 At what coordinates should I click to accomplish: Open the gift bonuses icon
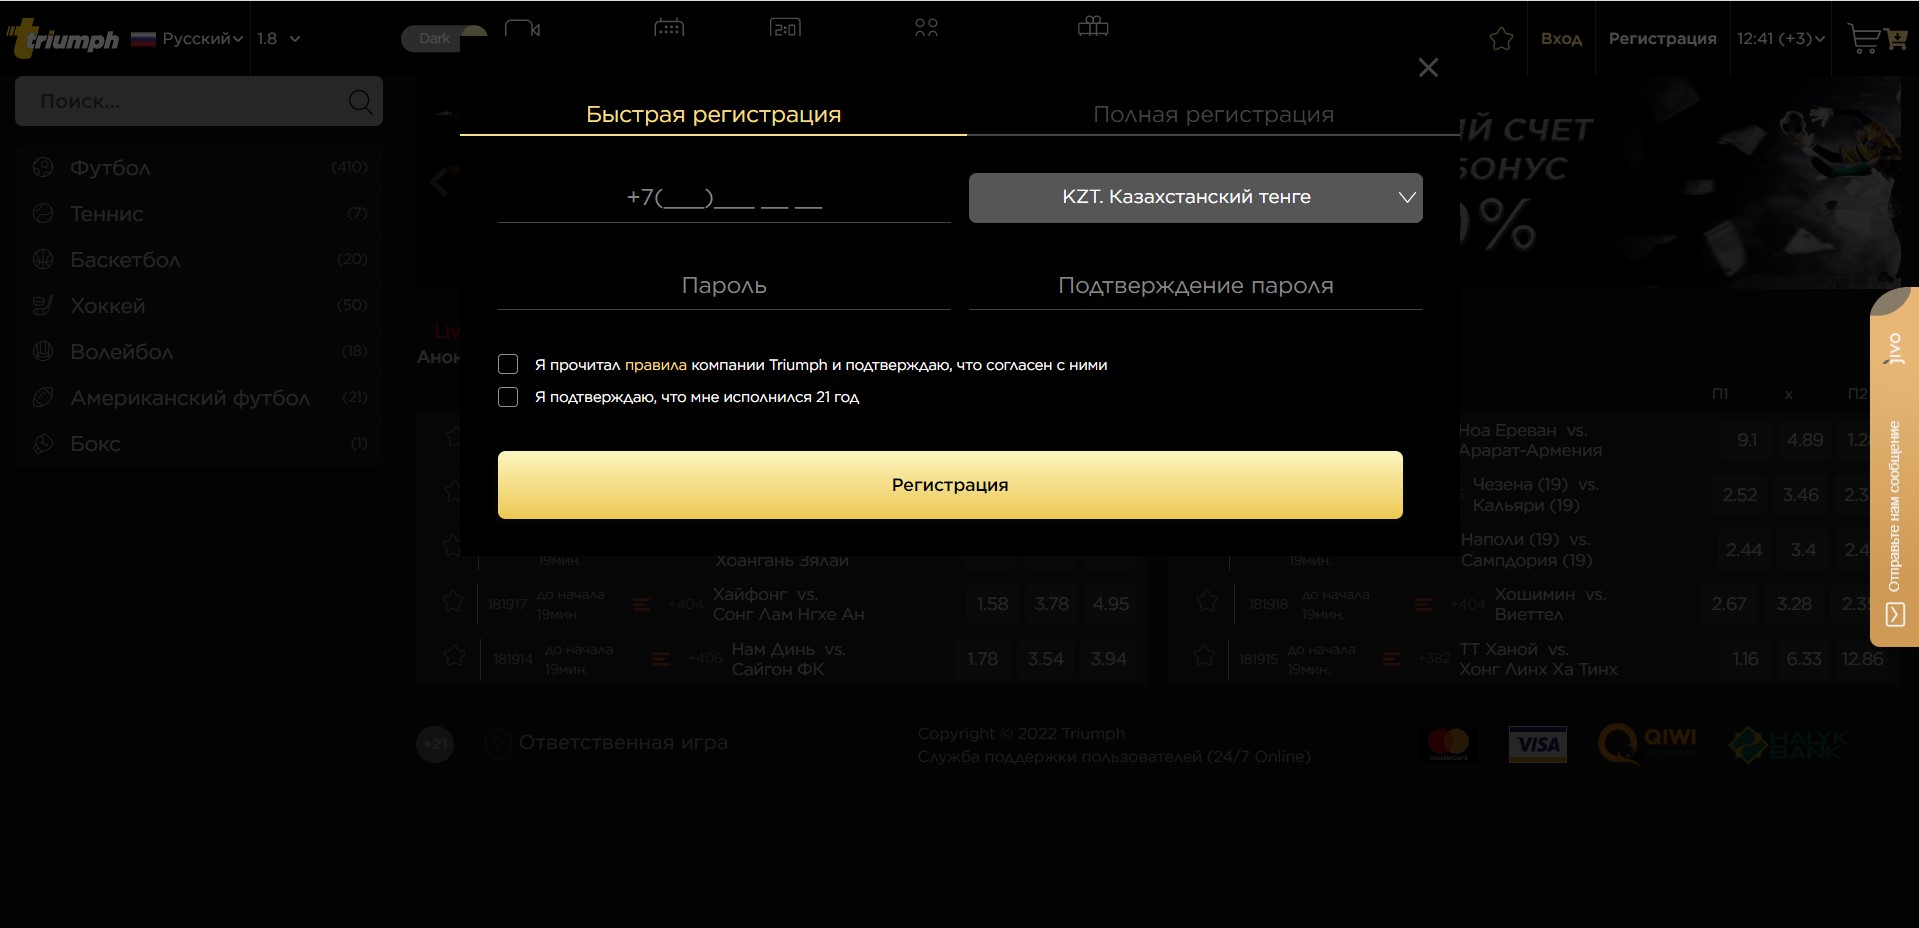click(x=1093, y=26)
